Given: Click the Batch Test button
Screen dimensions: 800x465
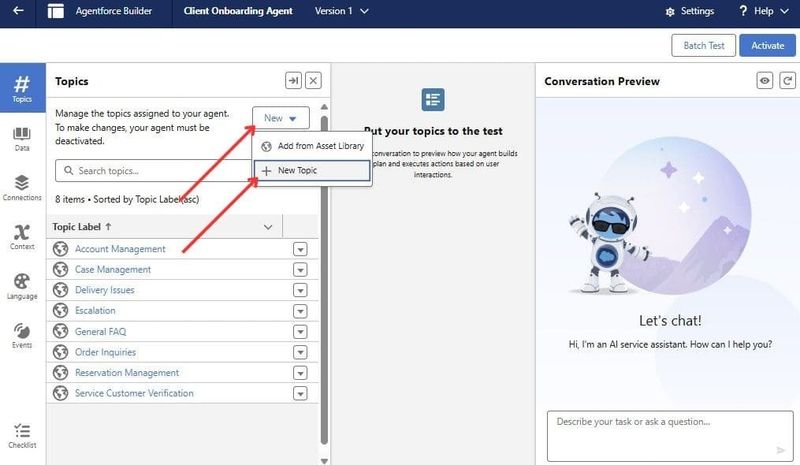Looking at the screenshot, I should 704,45.
